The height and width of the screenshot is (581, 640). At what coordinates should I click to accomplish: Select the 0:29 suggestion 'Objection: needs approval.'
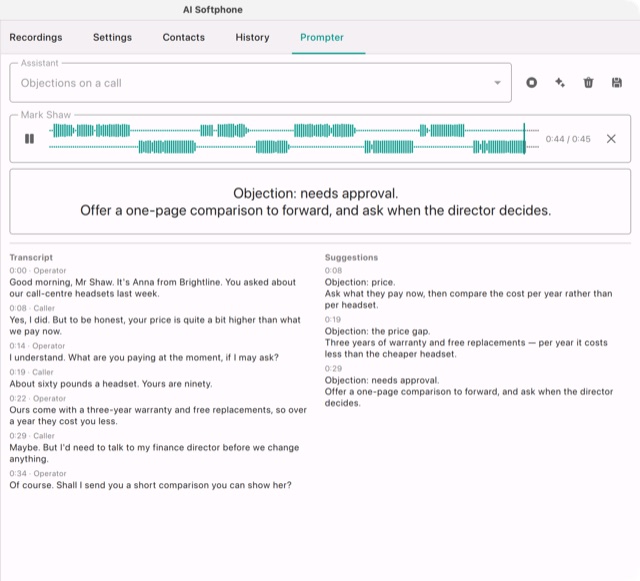[x=382, y=380]
